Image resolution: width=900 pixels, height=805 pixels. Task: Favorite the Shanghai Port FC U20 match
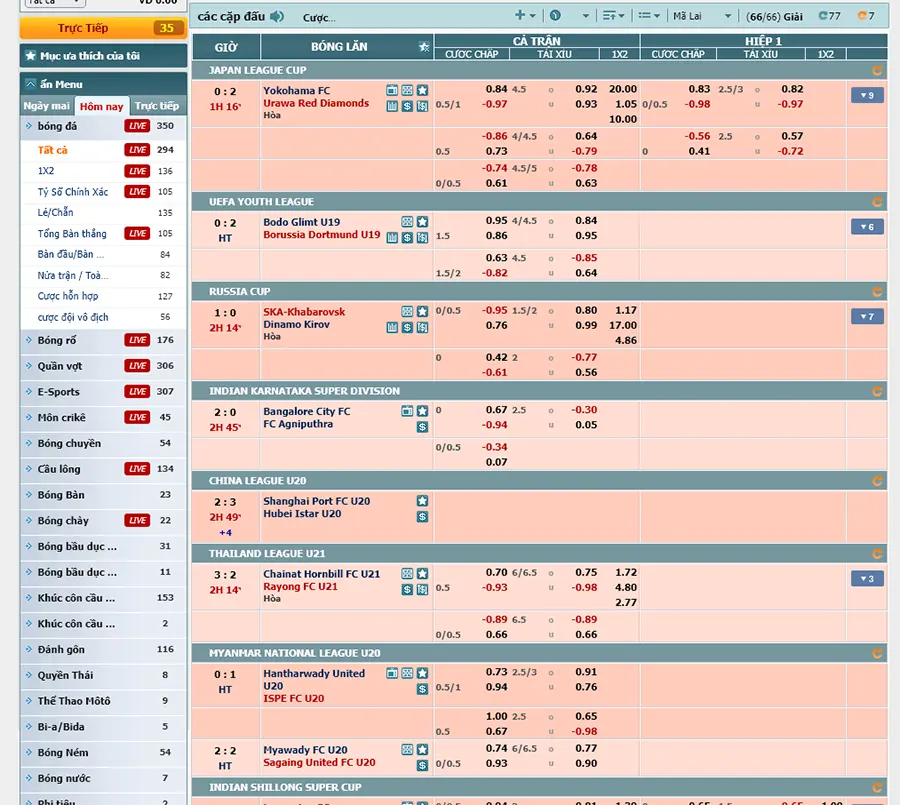[x=422, y=501]
